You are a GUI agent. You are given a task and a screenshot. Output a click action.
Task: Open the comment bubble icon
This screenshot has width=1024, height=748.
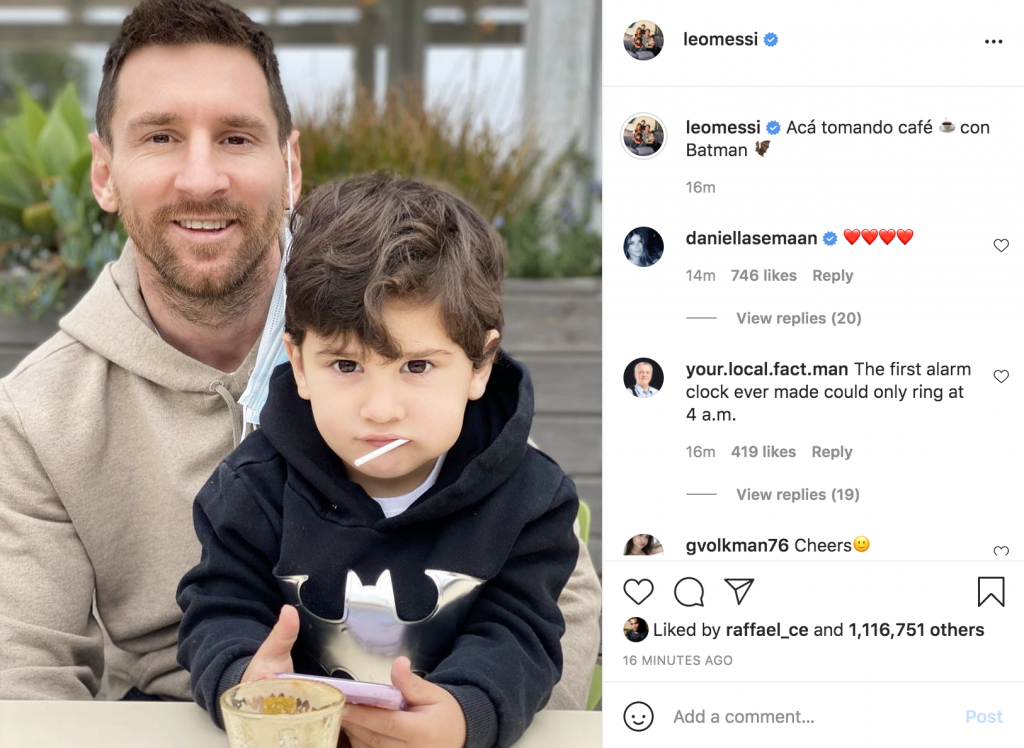click(689, 592)
